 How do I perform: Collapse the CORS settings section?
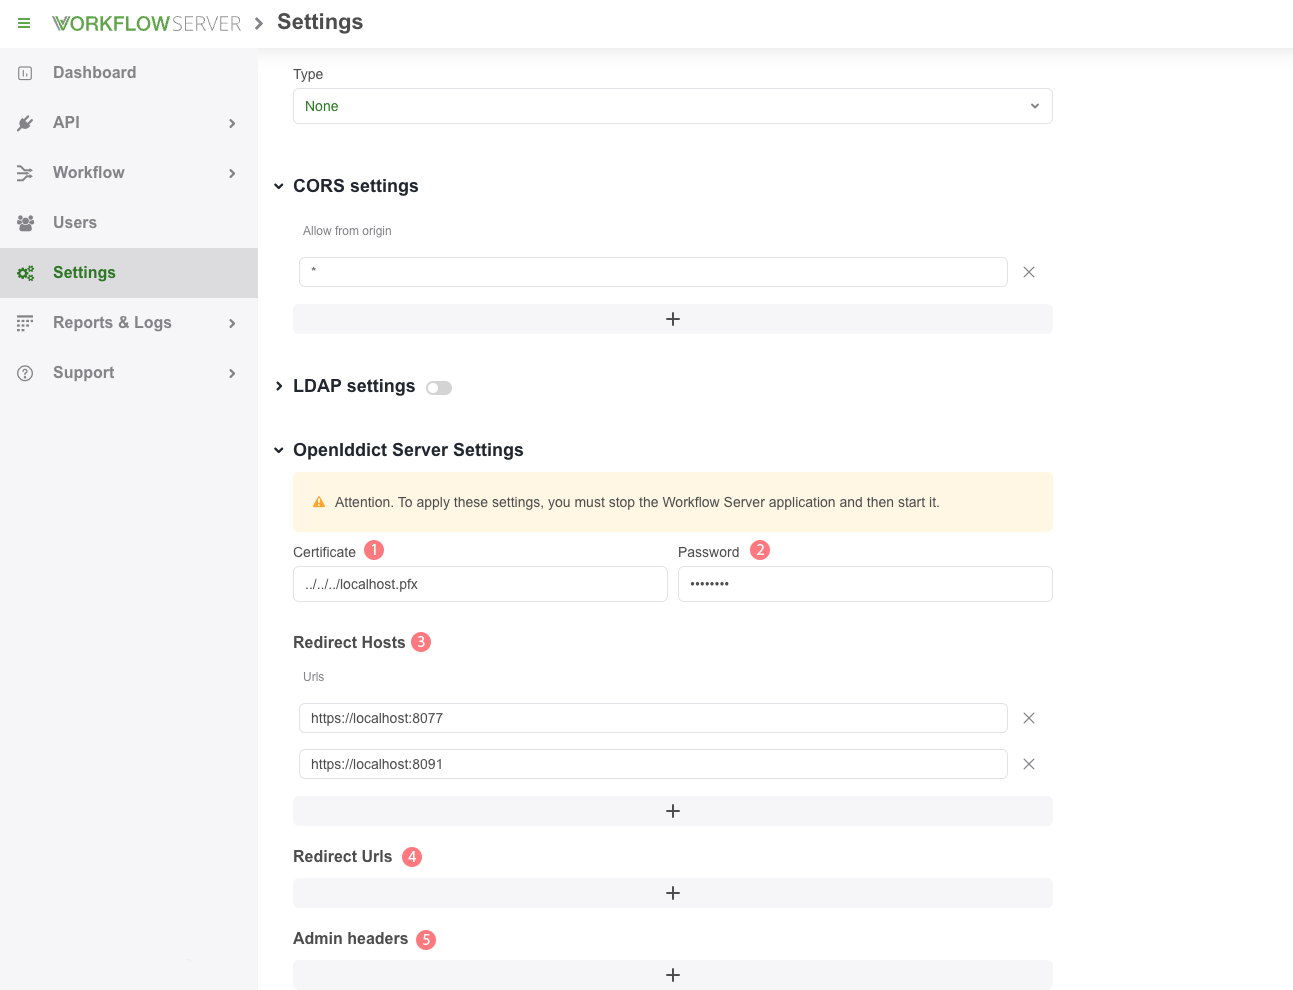(x=279, y=187)
